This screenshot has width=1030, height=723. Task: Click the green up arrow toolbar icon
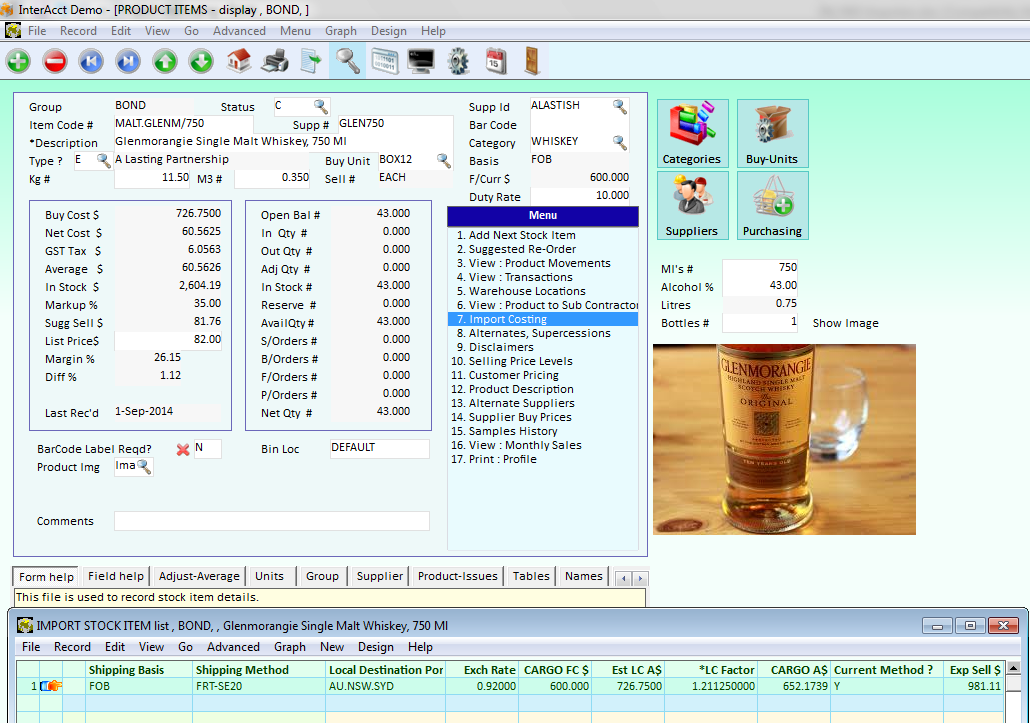[165, 62]
